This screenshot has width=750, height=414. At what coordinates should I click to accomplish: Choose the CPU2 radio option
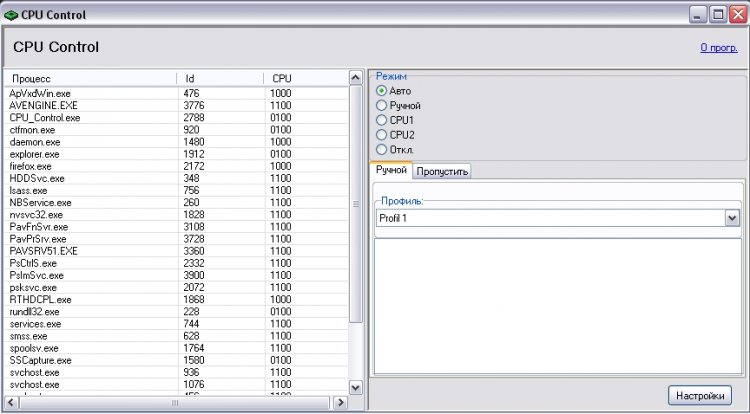click(x=381, y=134)
